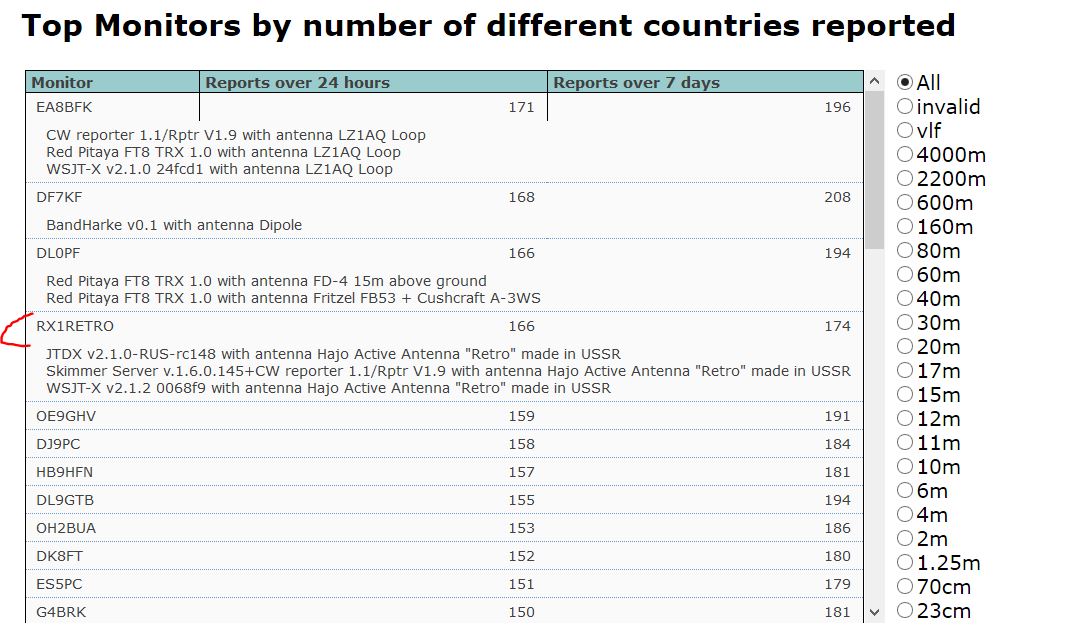This screenshot has width=1066, height=628.
Task: Select the 80m band option
Action: tap(905, 251)
